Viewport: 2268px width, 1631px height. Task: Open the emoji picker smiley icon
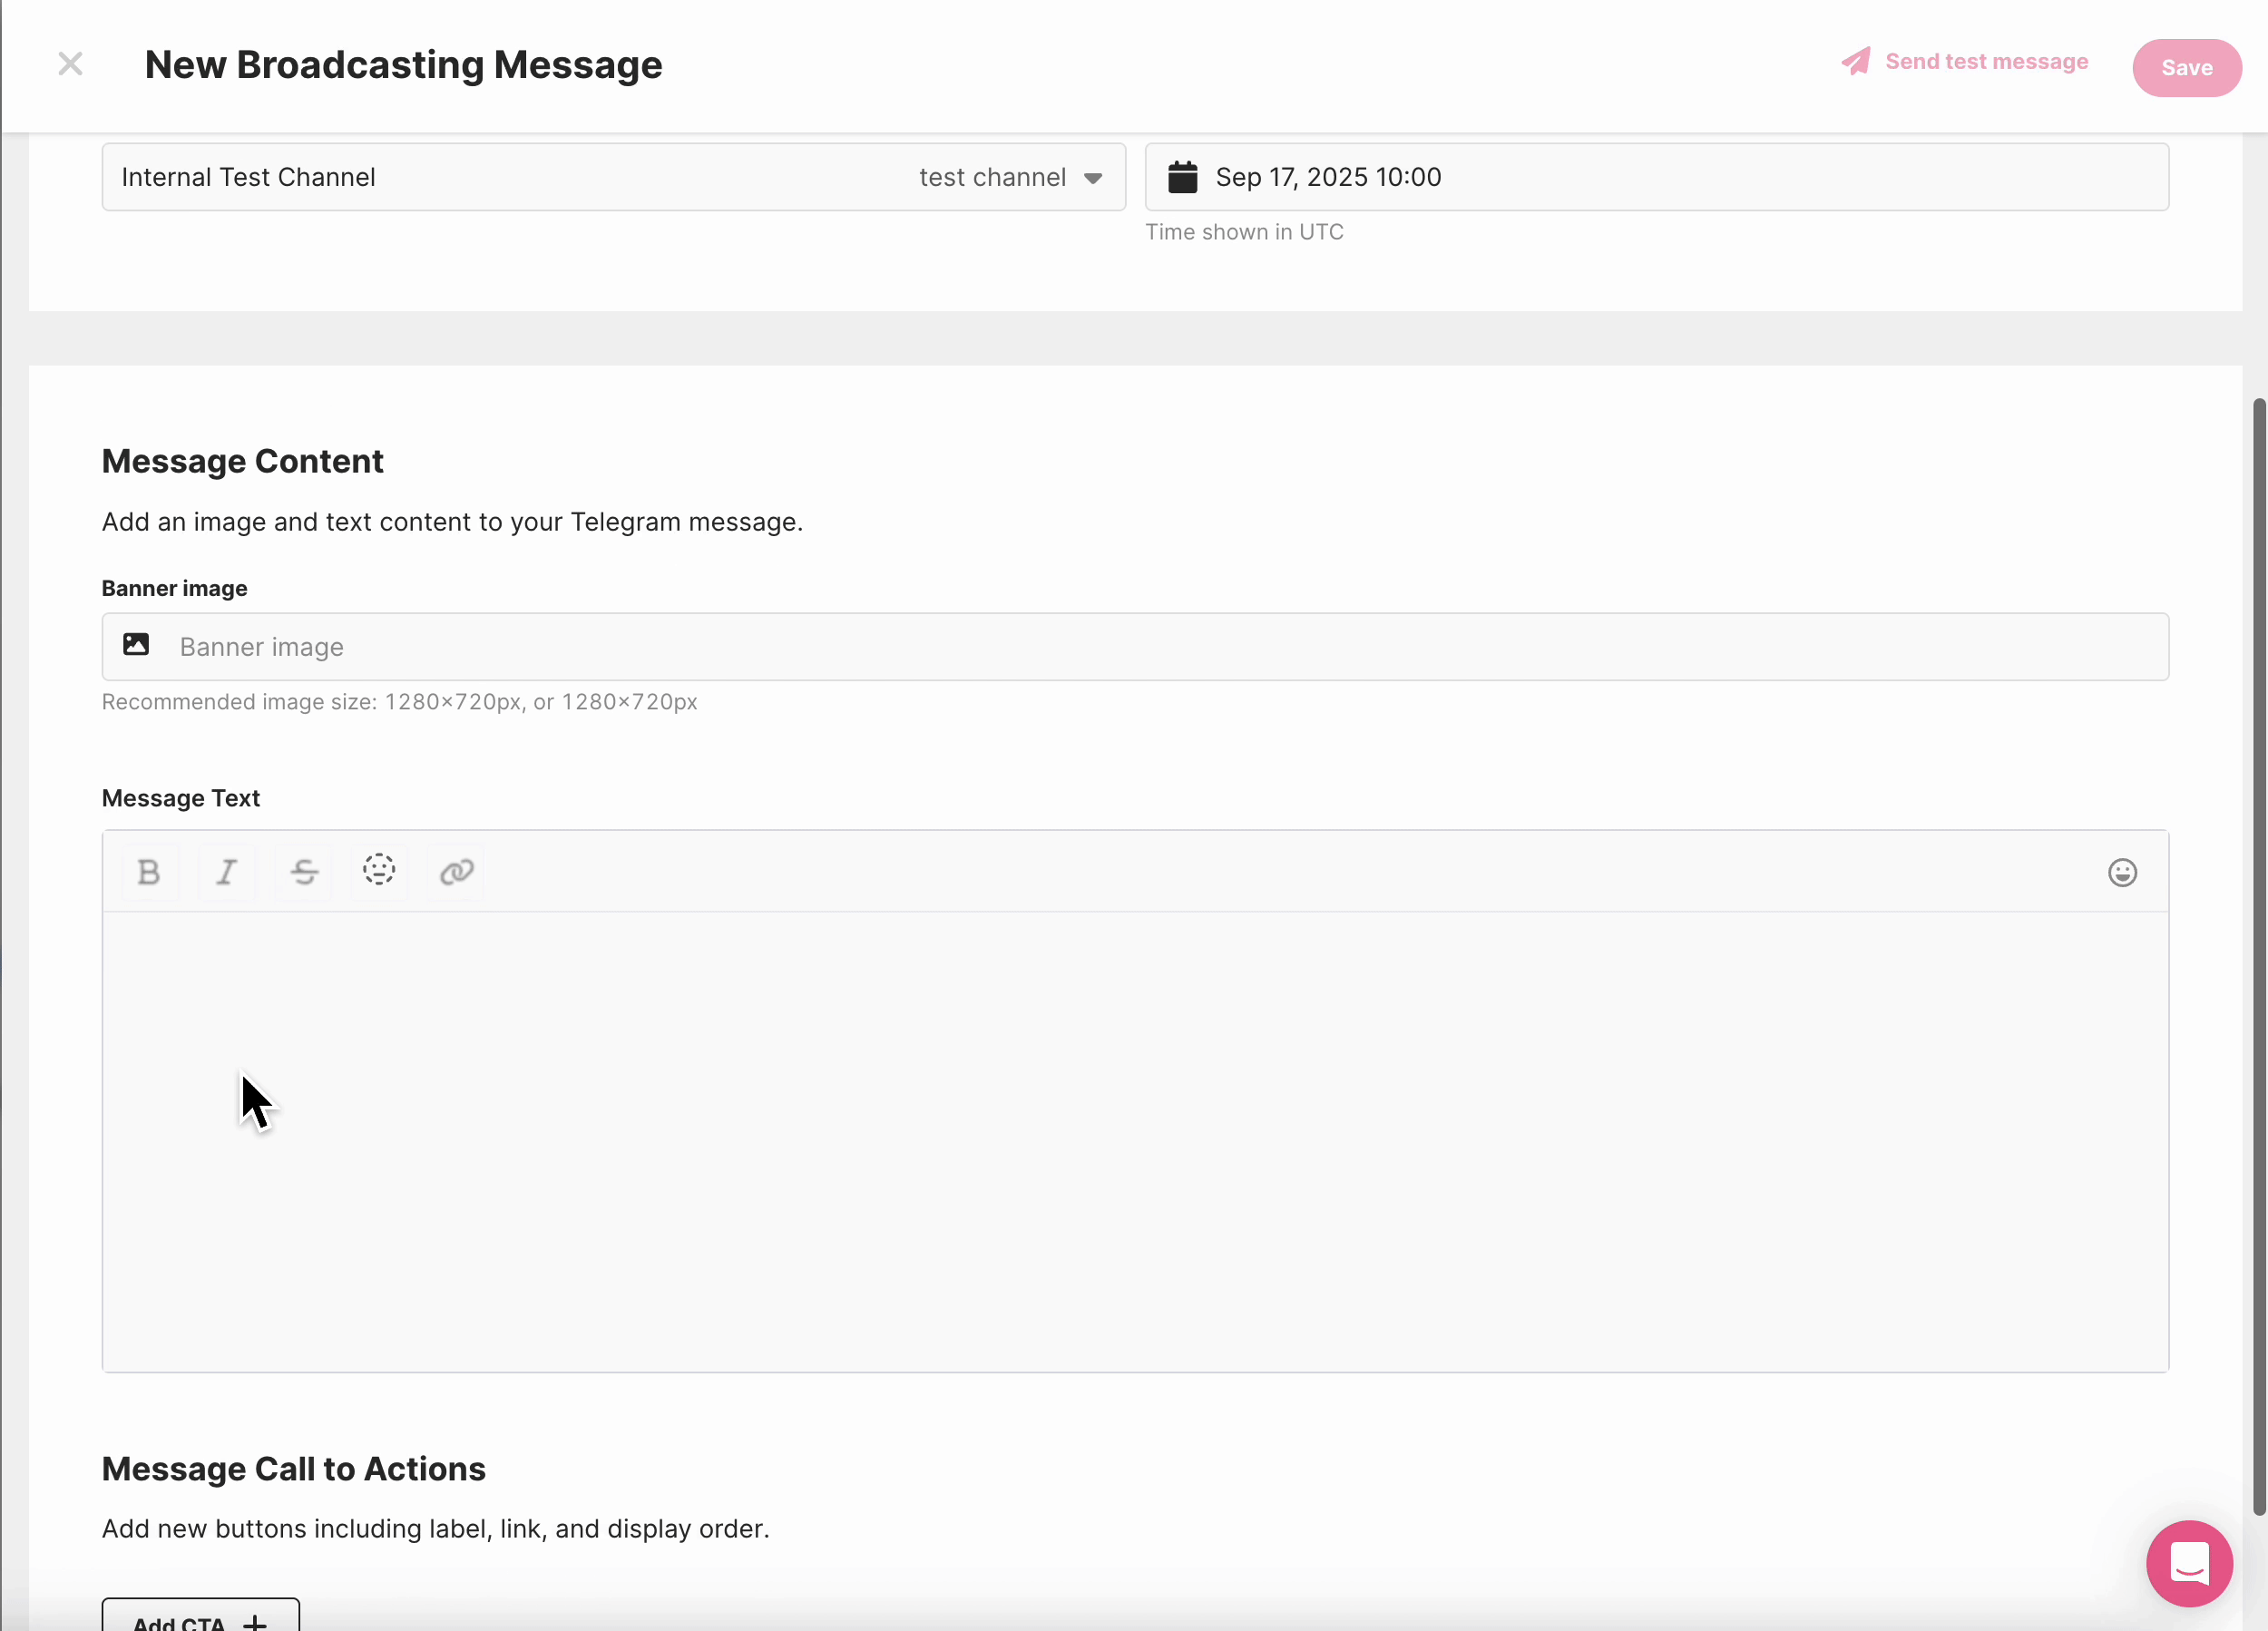pos(2122,873)
